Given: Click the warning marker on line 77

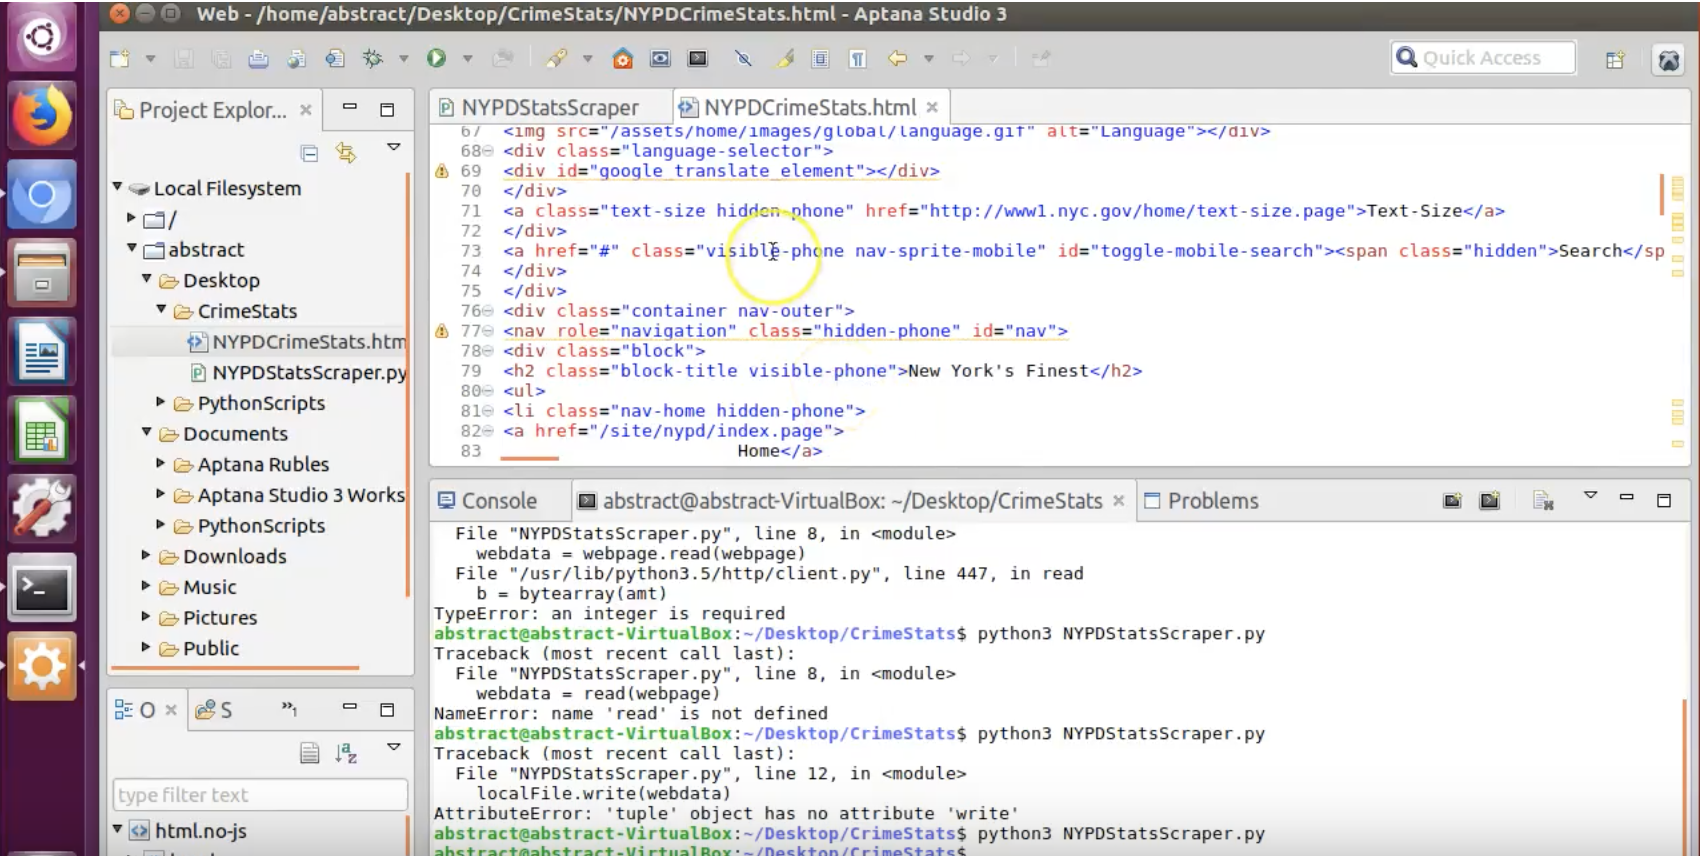Looking at the screenshot, I should coord(442,331).
